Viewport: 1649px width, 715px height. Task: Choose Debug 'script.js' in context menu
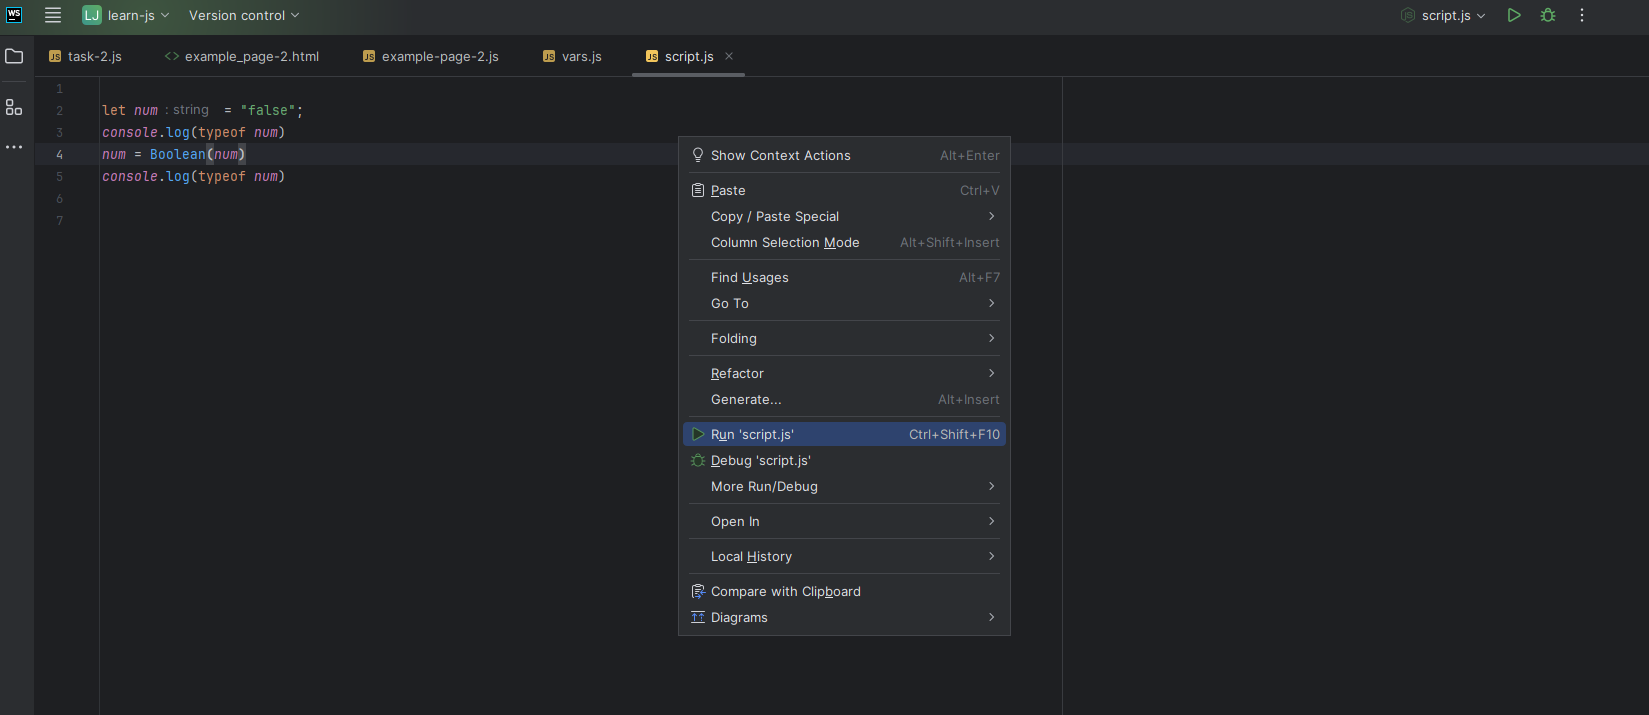(845, 460)
